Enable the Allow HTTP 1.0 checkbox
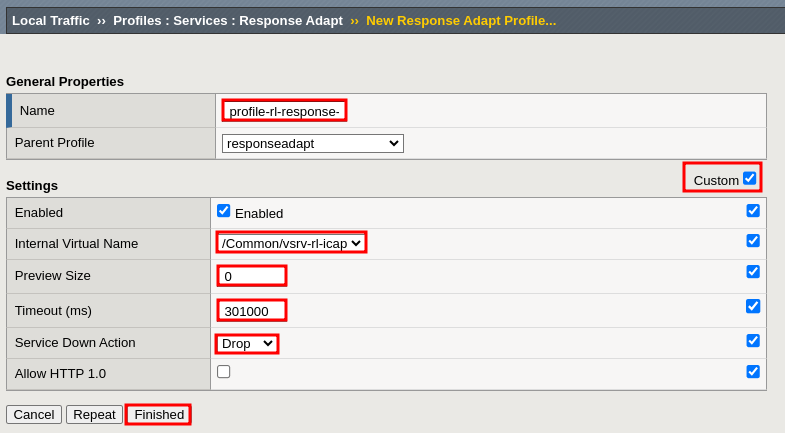This screenshot has width=785, height=433. pos(224,372)
